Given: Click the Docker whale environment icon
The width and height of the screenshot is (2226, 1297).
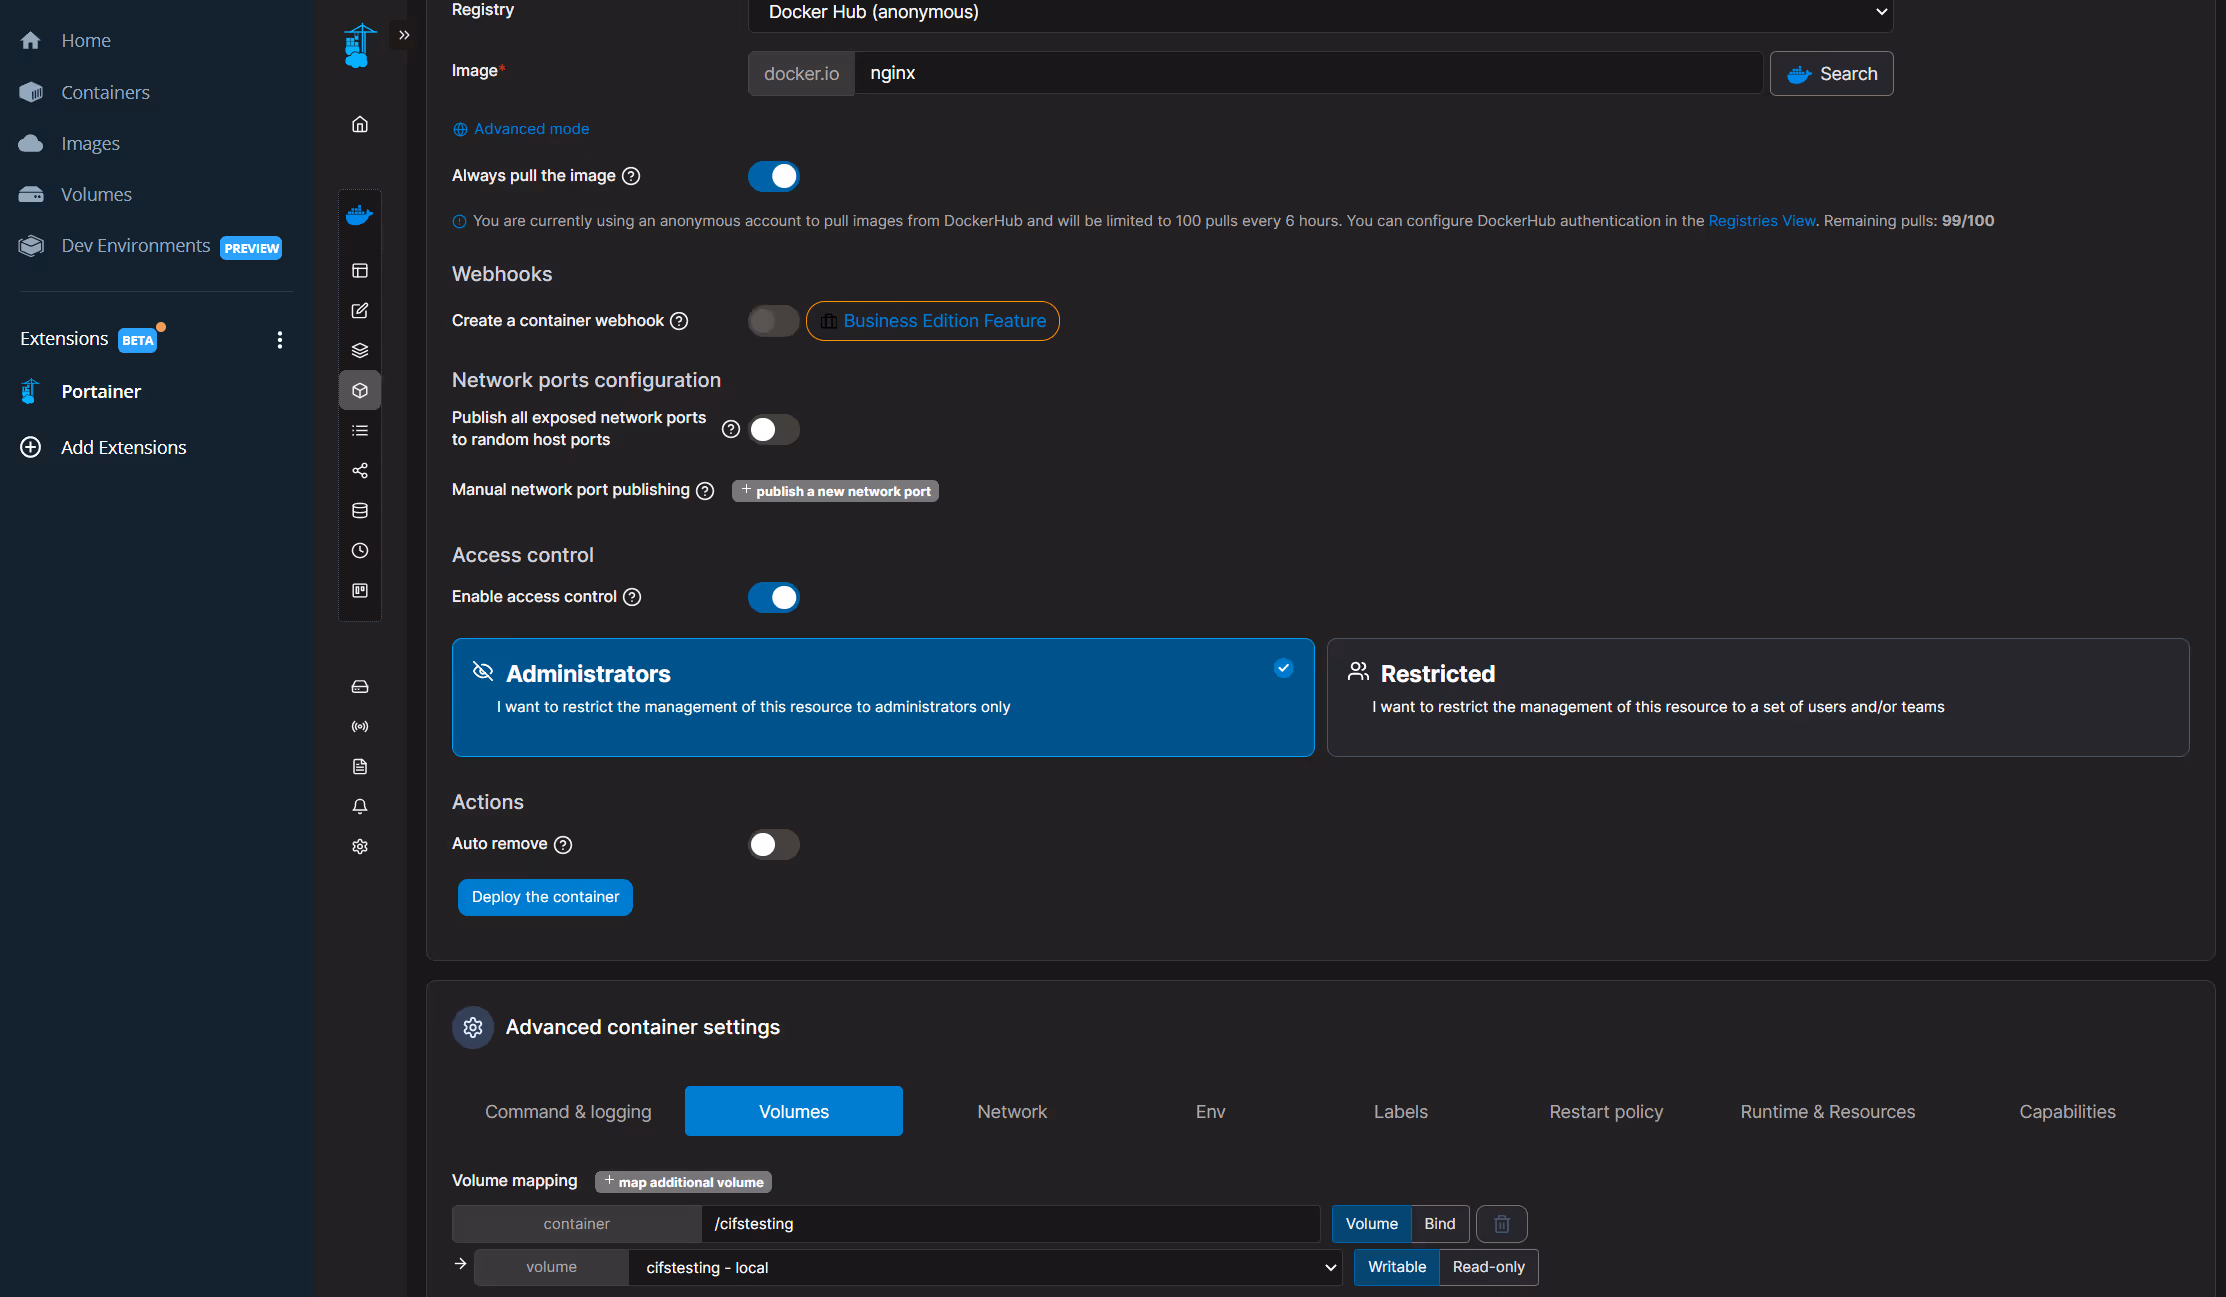Looking at the screenshot, I should click(360, 215).
